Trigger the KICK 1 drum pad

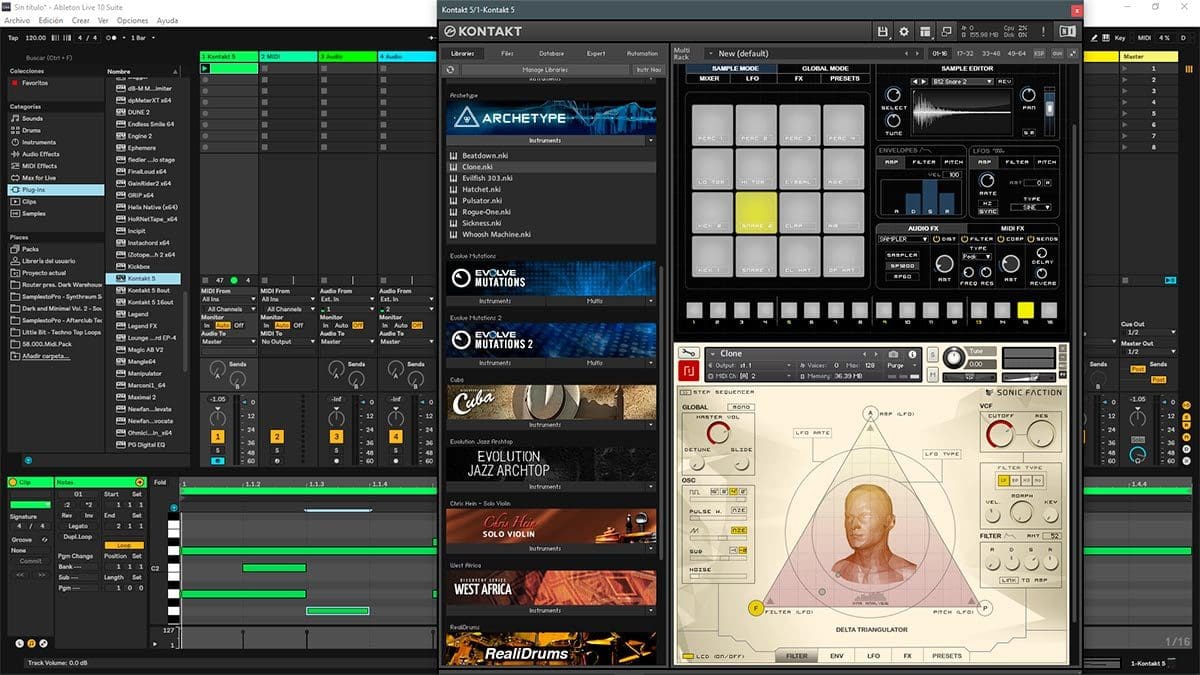point(712,258)
